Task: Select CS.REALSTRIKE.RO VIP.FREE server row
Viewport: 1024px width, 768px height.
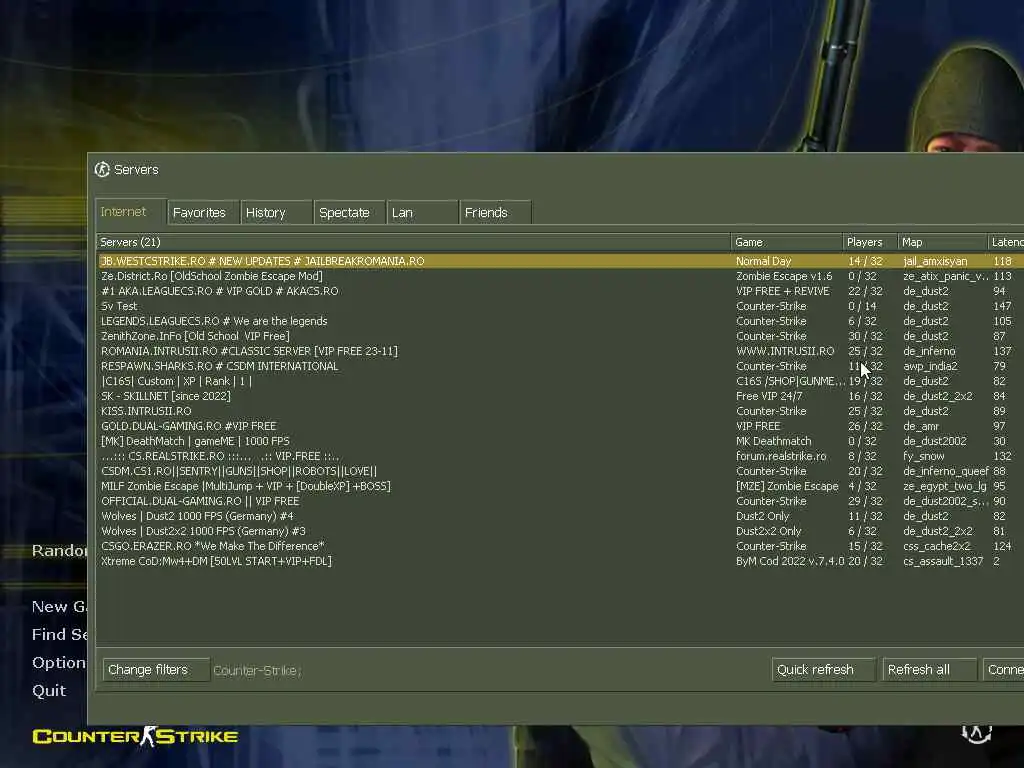Action: pos(560,456)
